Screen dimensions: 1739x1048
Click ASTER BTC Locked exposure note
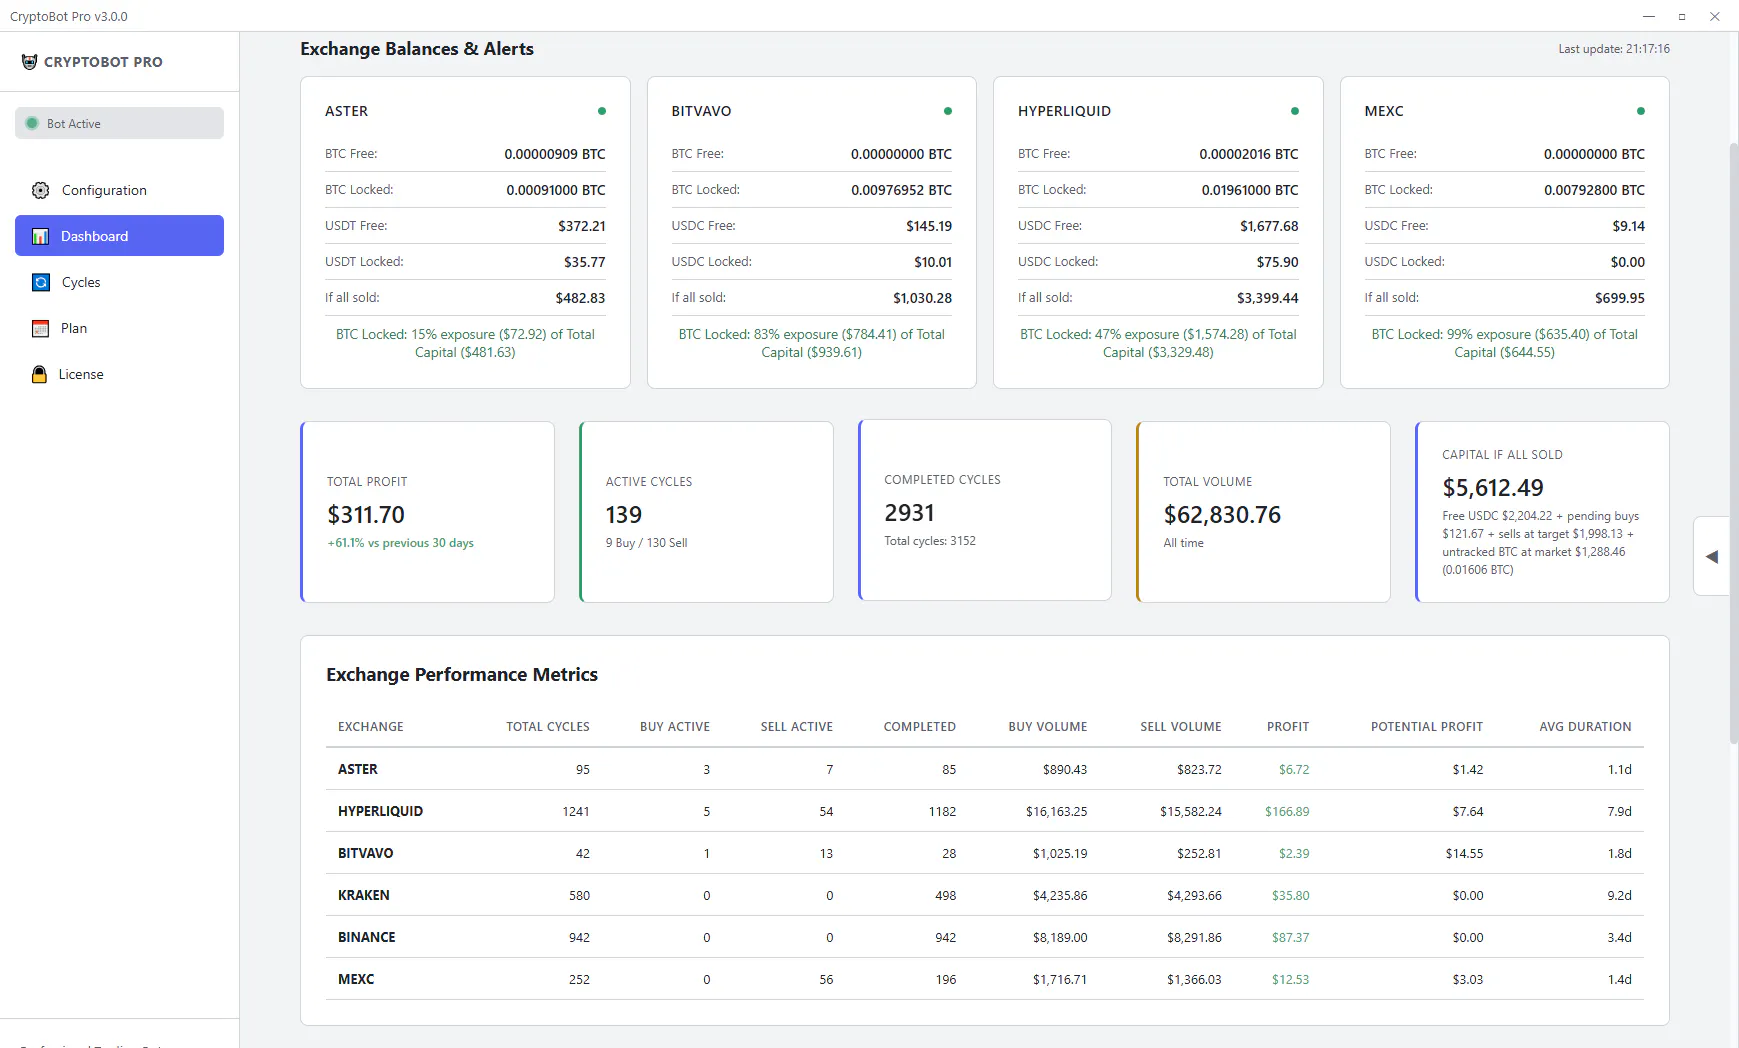pyautogui.click(x=465, y=343)
